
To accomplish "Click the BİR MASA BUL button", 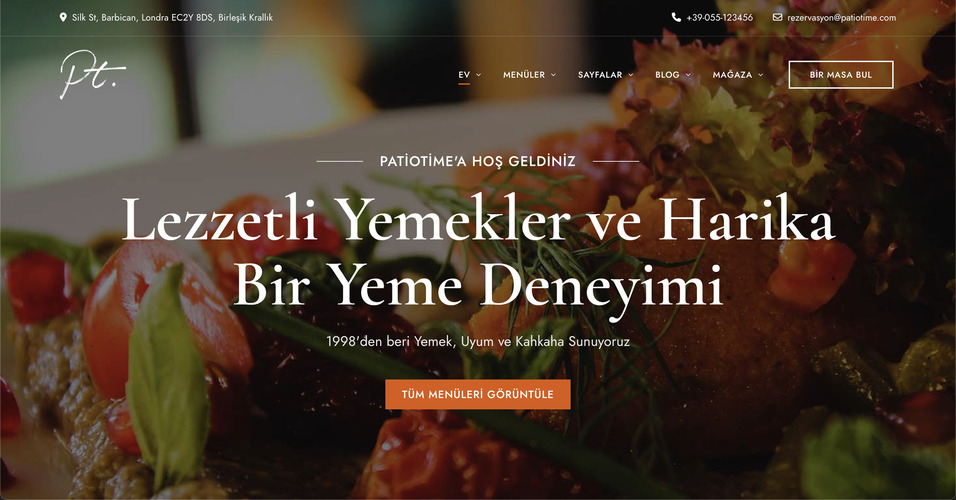I will coord(841,74).
